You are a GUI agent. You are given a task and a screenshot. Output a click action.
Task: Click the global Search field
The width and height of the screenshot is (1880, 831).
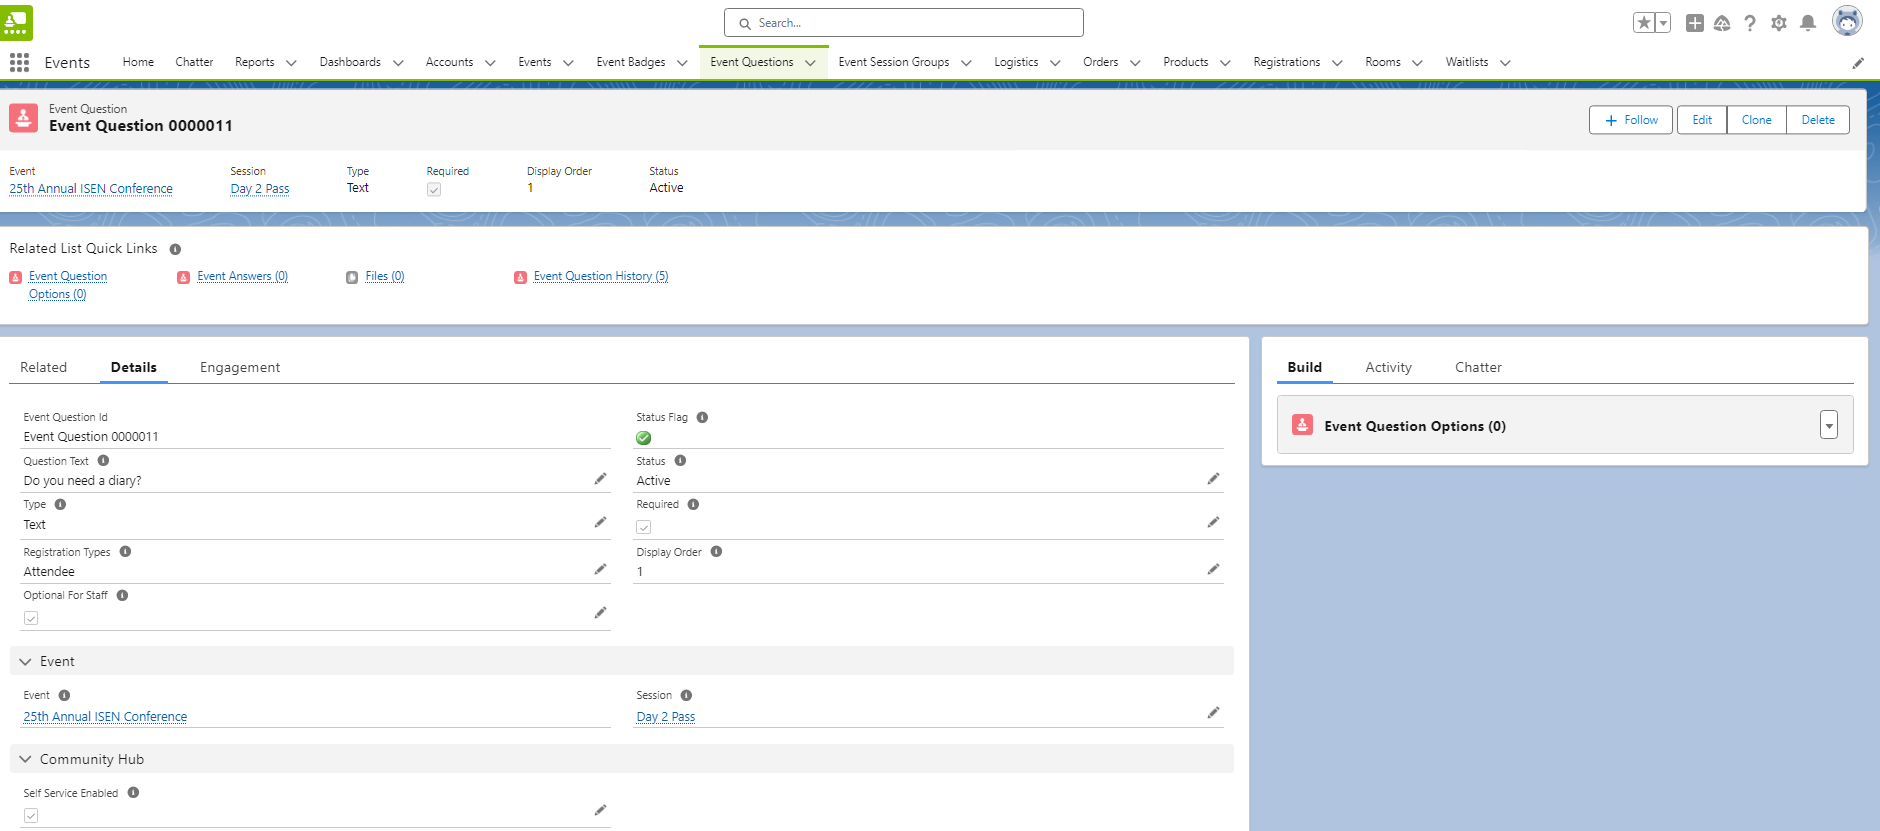coord(904,23)
